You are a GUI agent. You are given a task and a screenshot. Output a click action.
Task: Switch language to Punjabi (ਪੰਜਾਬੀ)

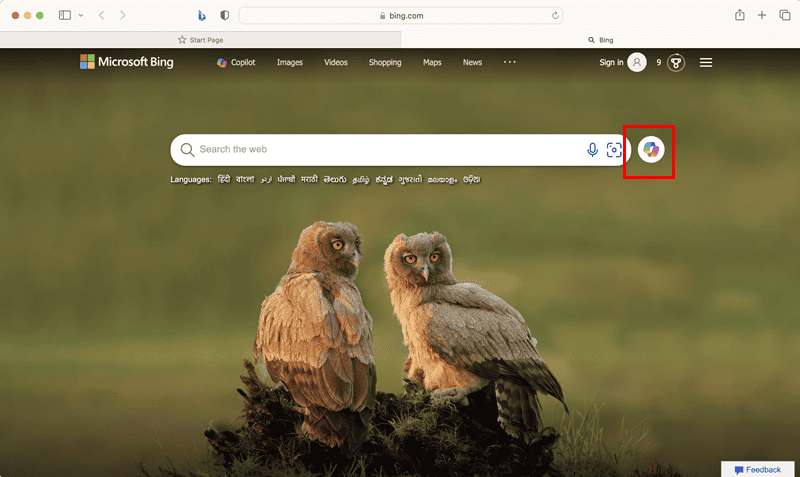point(286,179)
